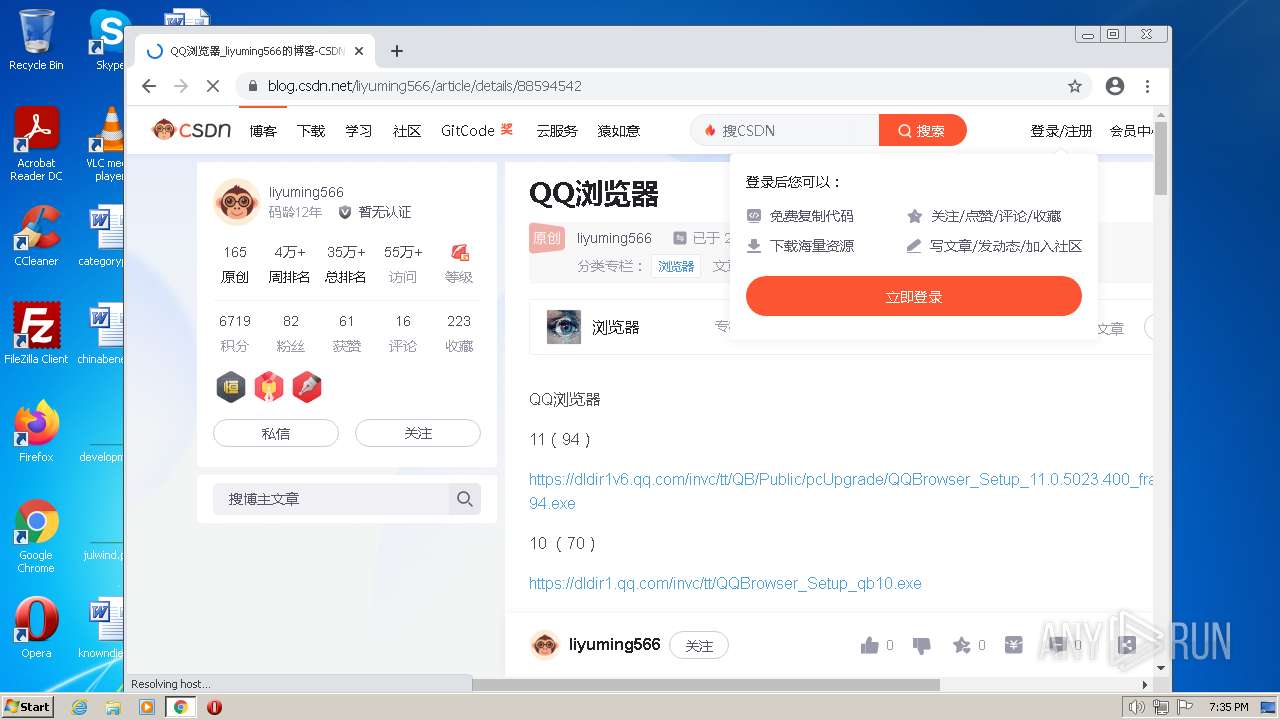Open 猿如意 in CSDN navigation
Viewport: 1280px width, 720px height.
618,131
